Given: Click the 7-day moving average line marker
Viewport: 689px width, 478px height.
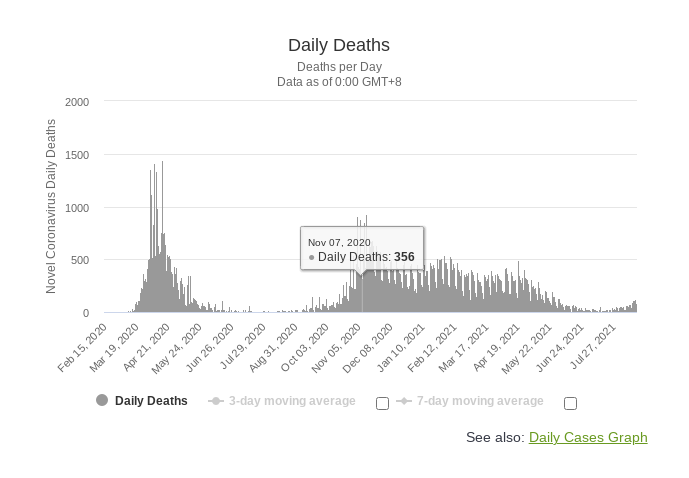Looking at the screenshot, I should point(404,401).
